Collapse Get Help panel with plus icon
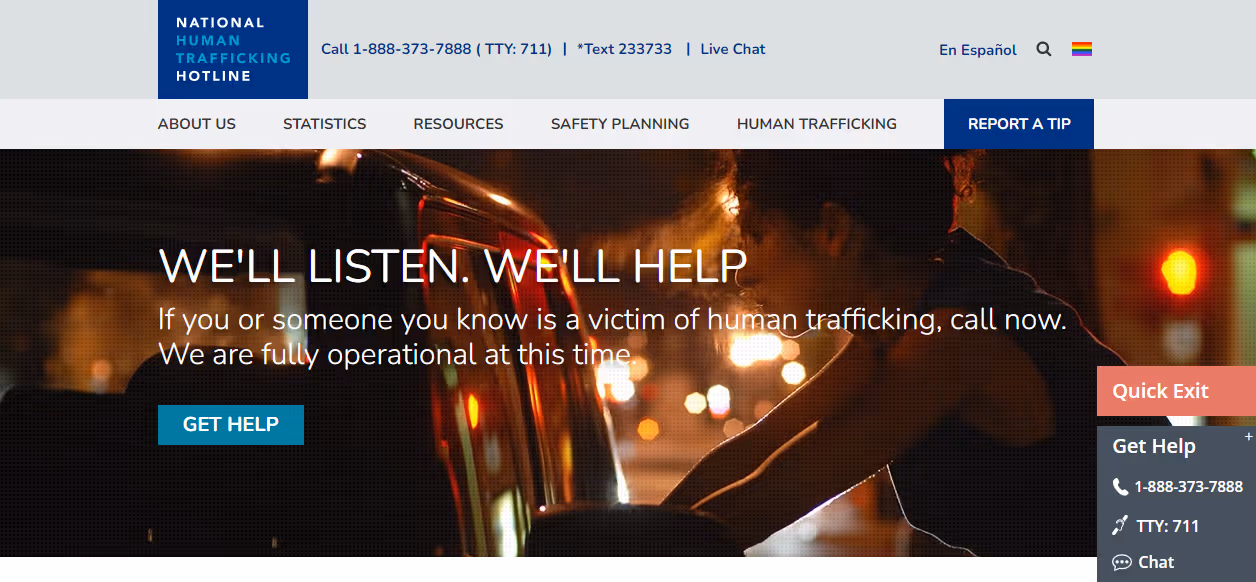This screenshot has width=1256, height=582. (1248, 437)
